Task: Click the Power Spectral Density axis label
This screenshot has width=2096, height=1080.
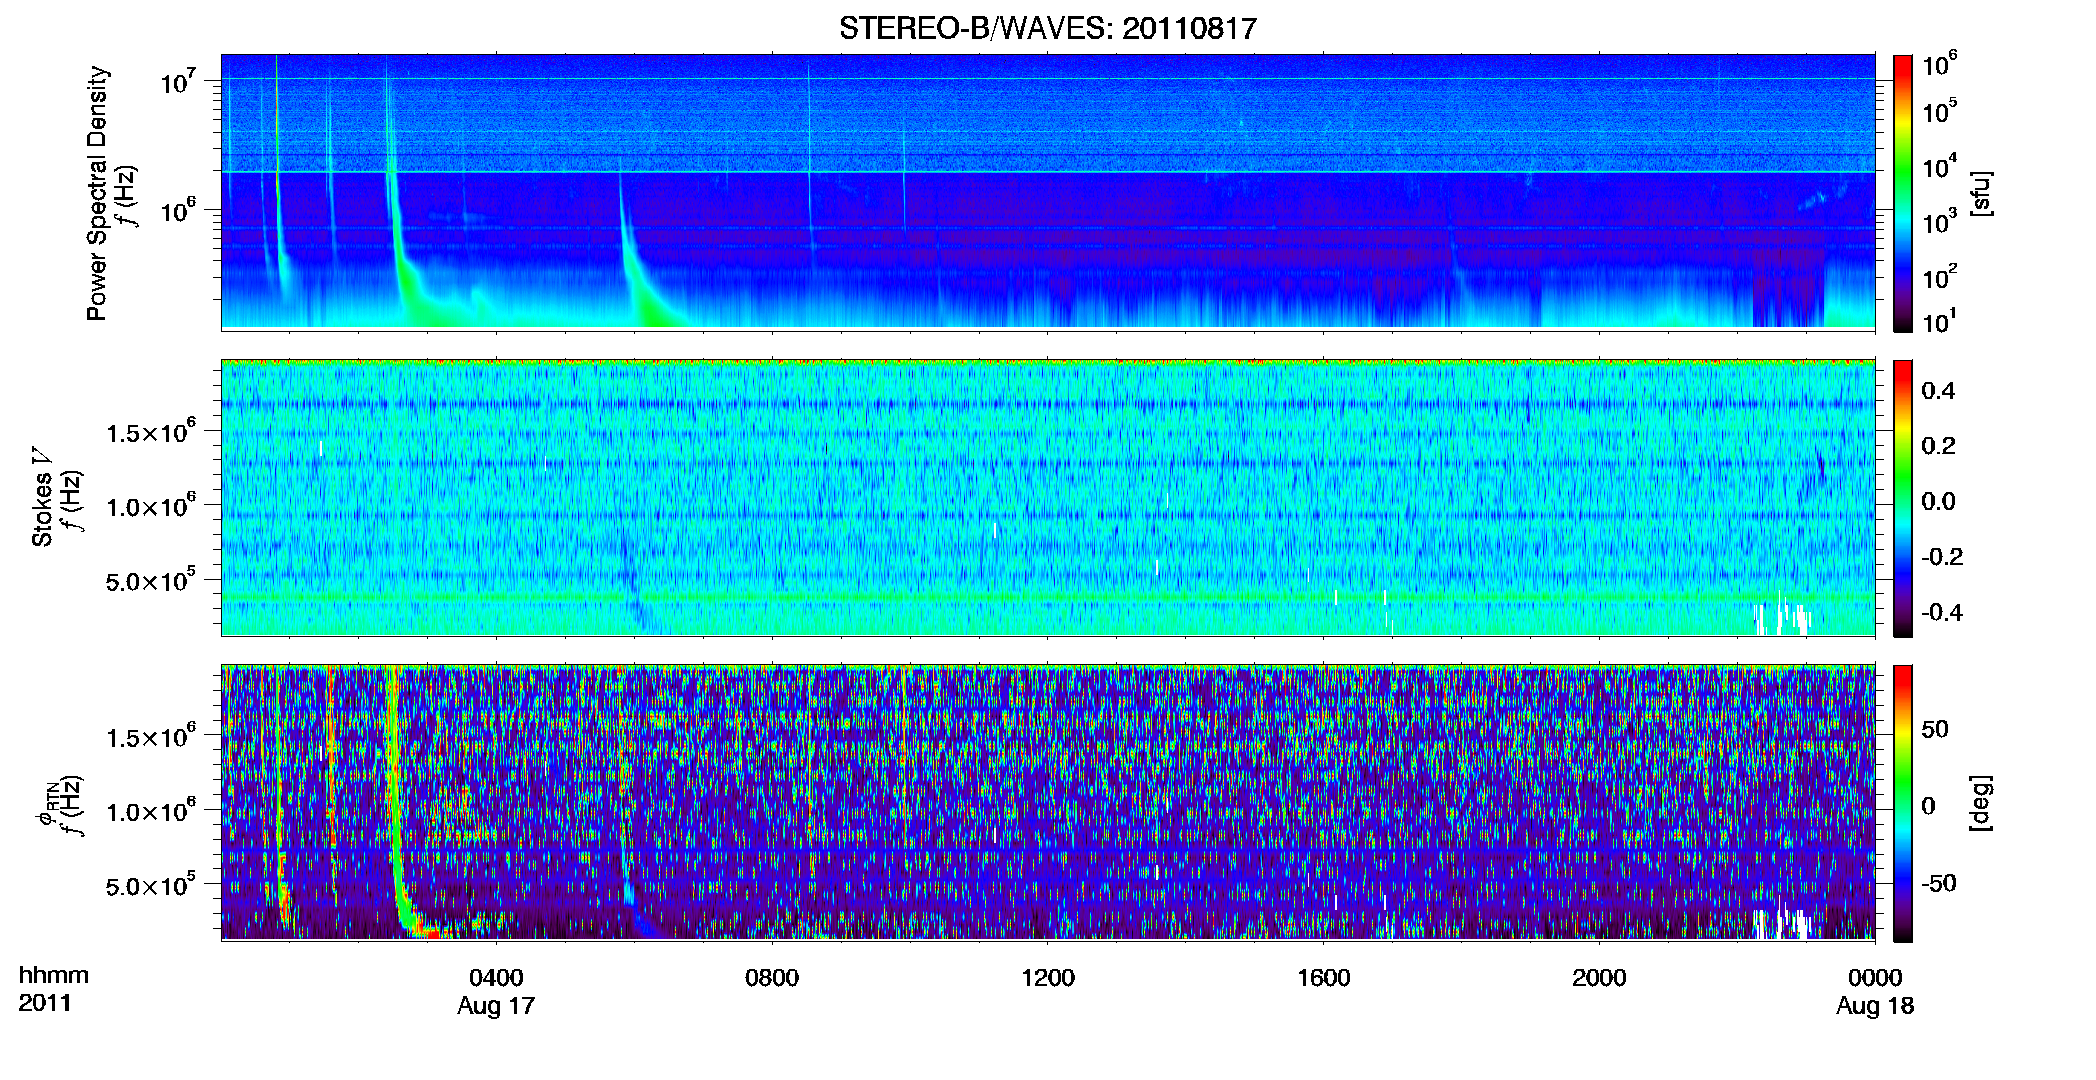Action: click(x=96, y=193)
